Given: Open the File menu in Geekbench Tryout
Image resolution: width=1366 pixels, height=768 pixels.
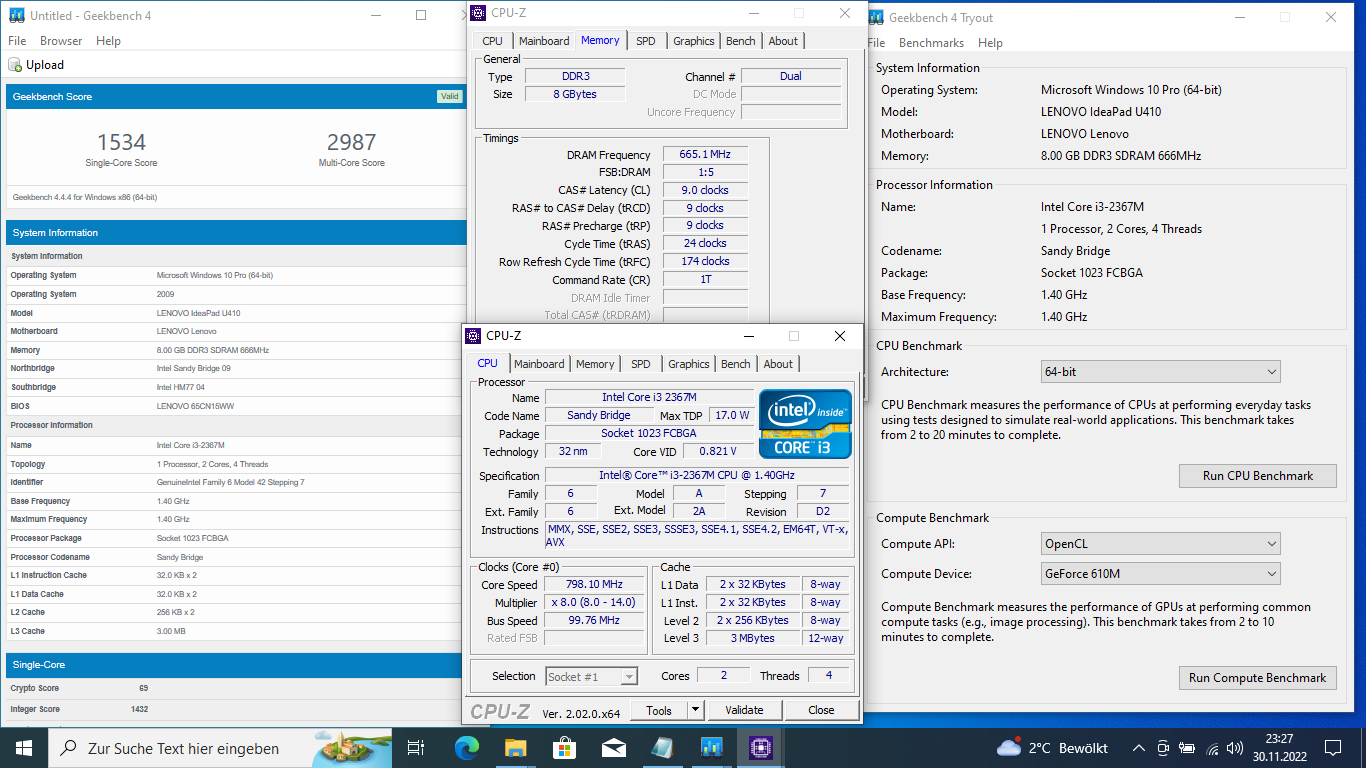Looking at the screenshot, I should tap(877, 43).
